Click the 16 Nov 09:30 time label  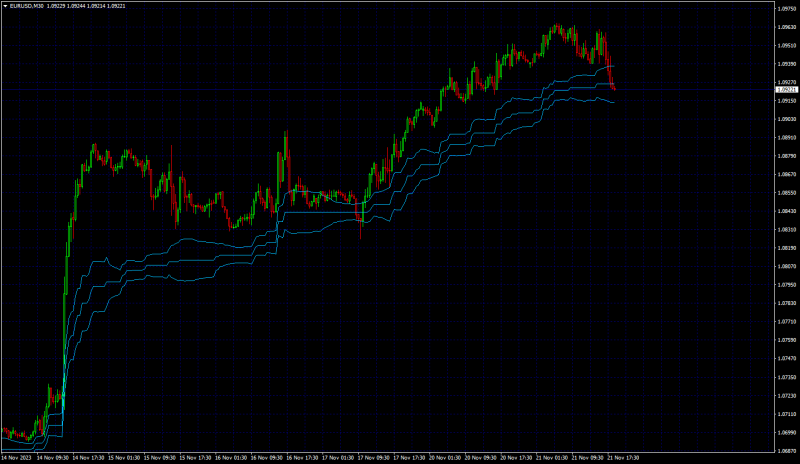point(267,458)
